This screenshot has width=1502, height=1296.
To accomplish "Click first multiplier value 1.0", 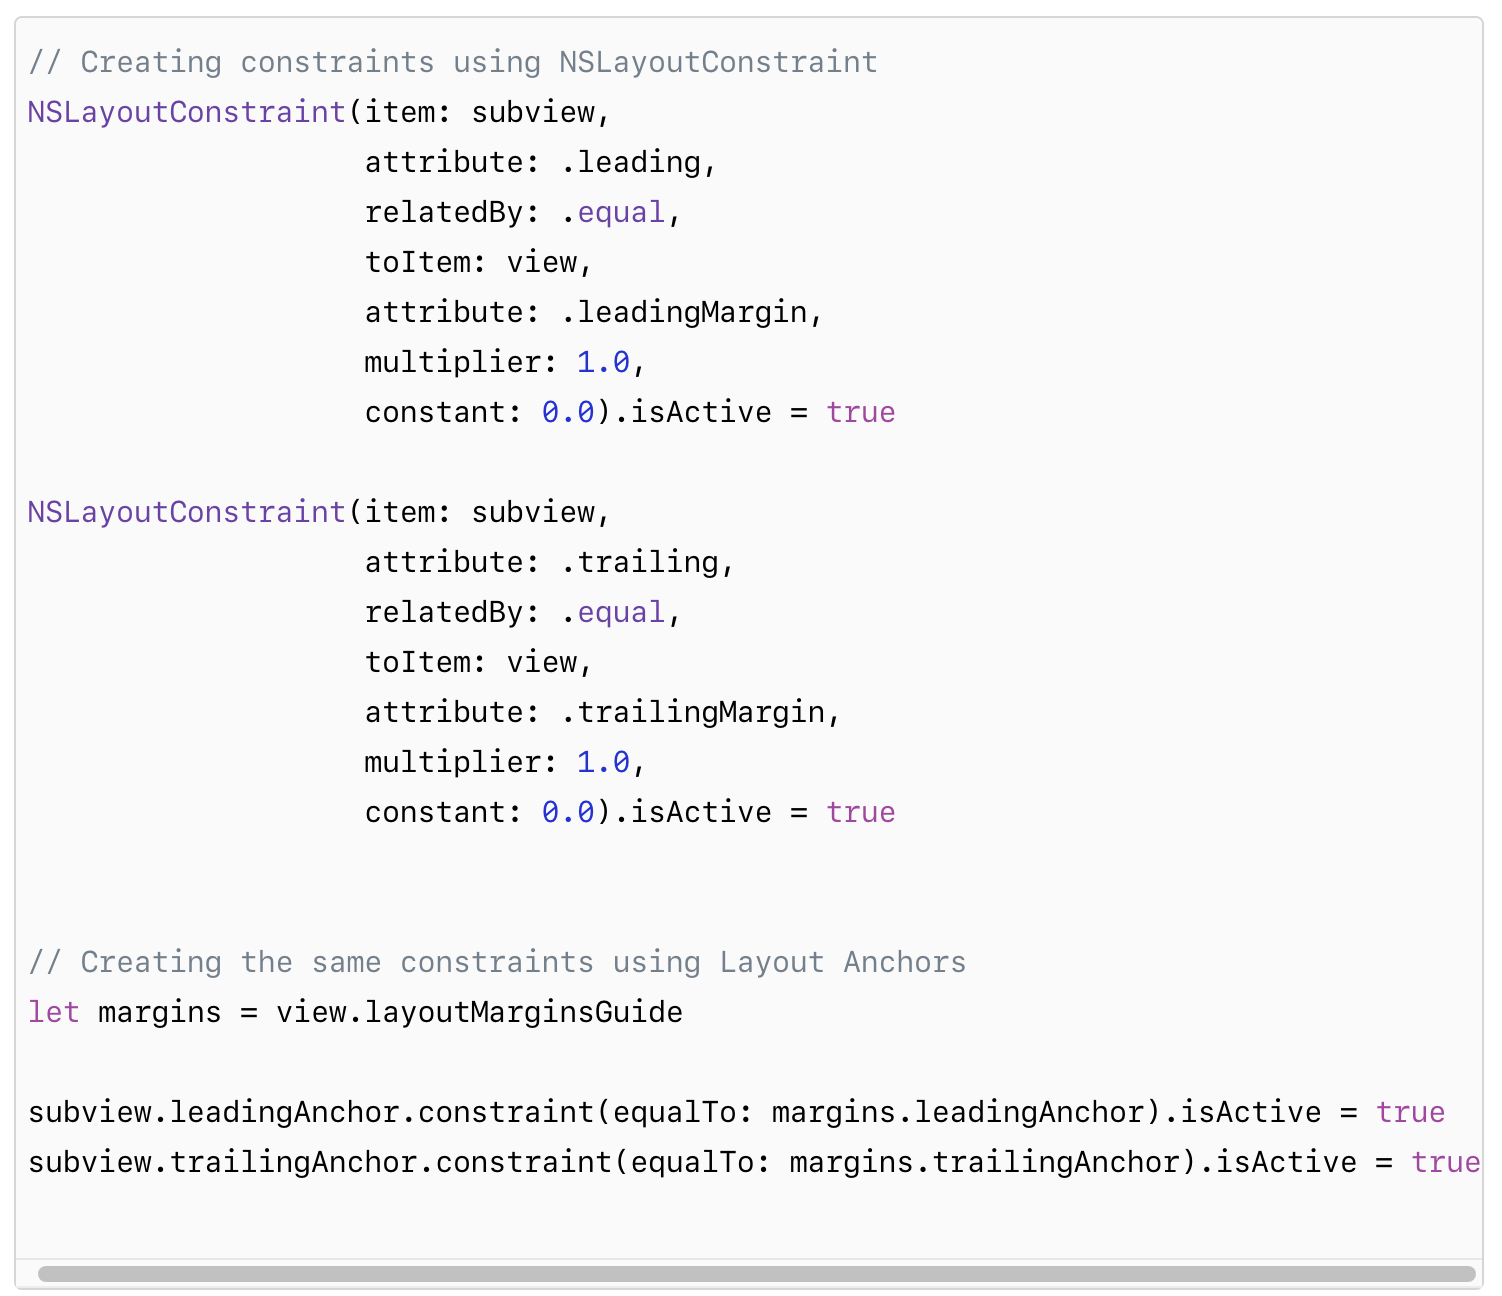I will tap(604, 362).
